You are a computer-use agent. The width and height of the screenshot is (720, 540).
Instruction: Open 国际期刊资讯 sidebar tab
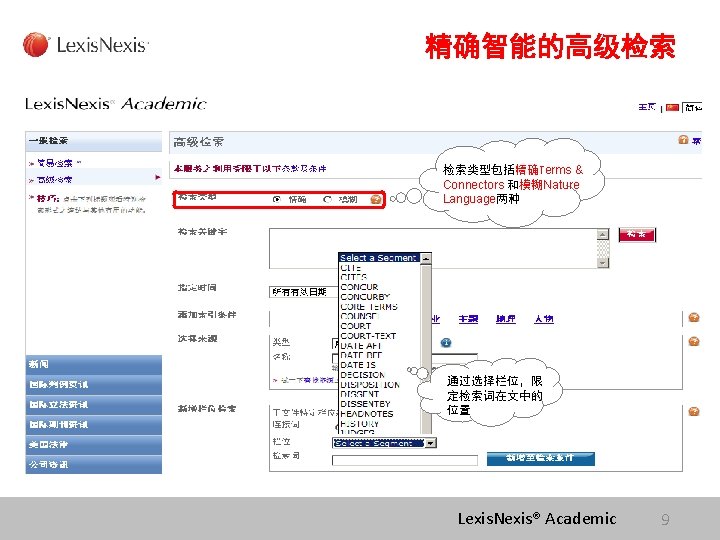pyautogui.click(x=94, y=424)
